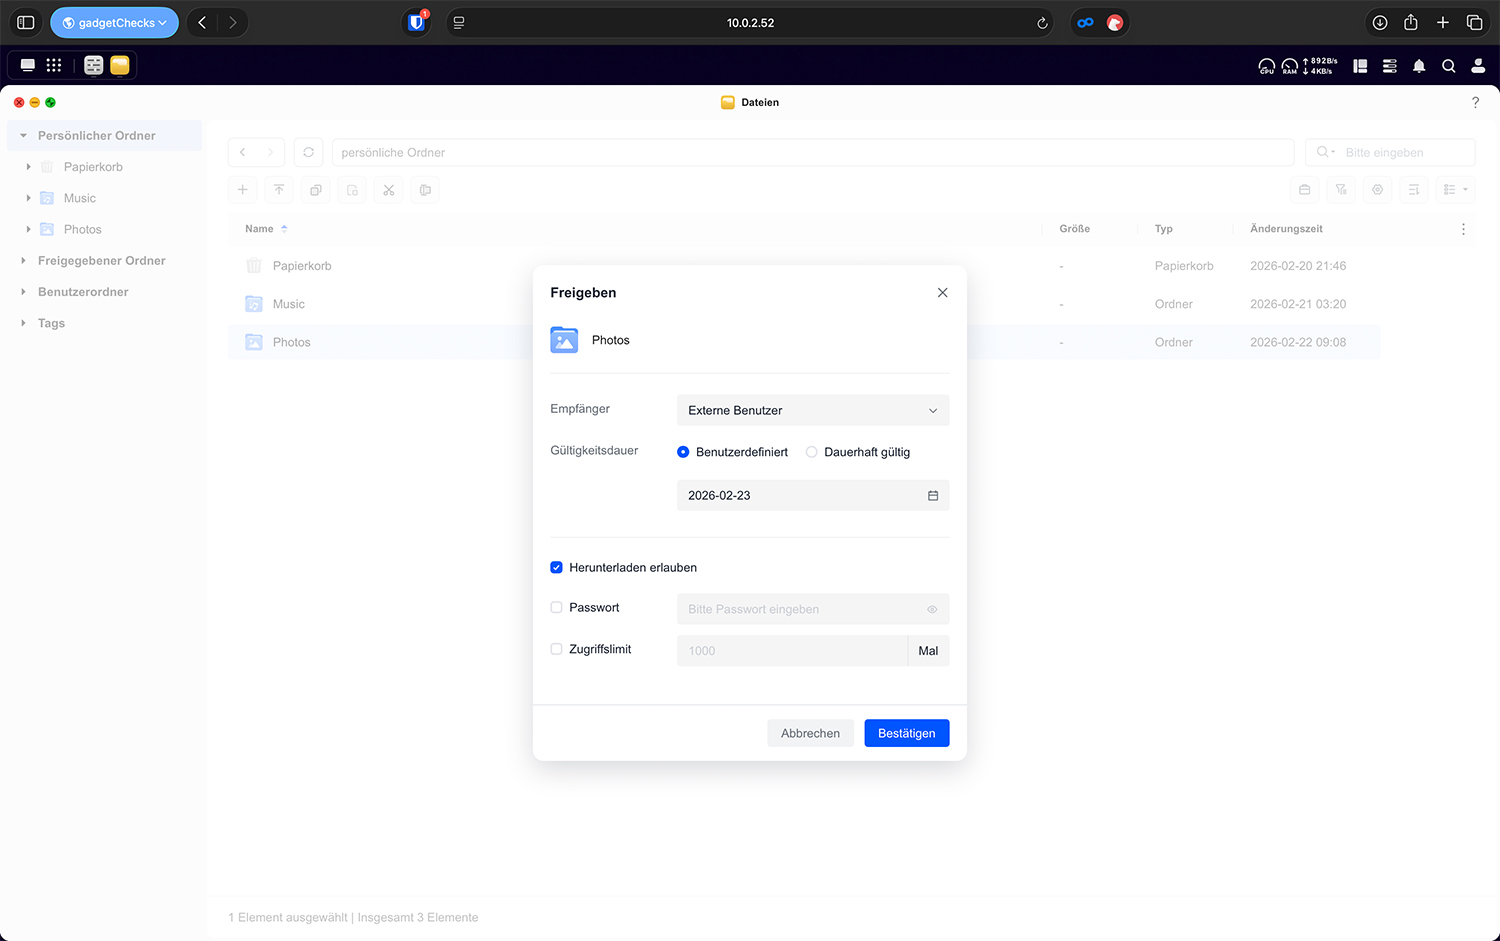1500x941 pixels.
Task: Toggle password visibility eye icon
Action: pyautogui.click(x=931, y=609)
